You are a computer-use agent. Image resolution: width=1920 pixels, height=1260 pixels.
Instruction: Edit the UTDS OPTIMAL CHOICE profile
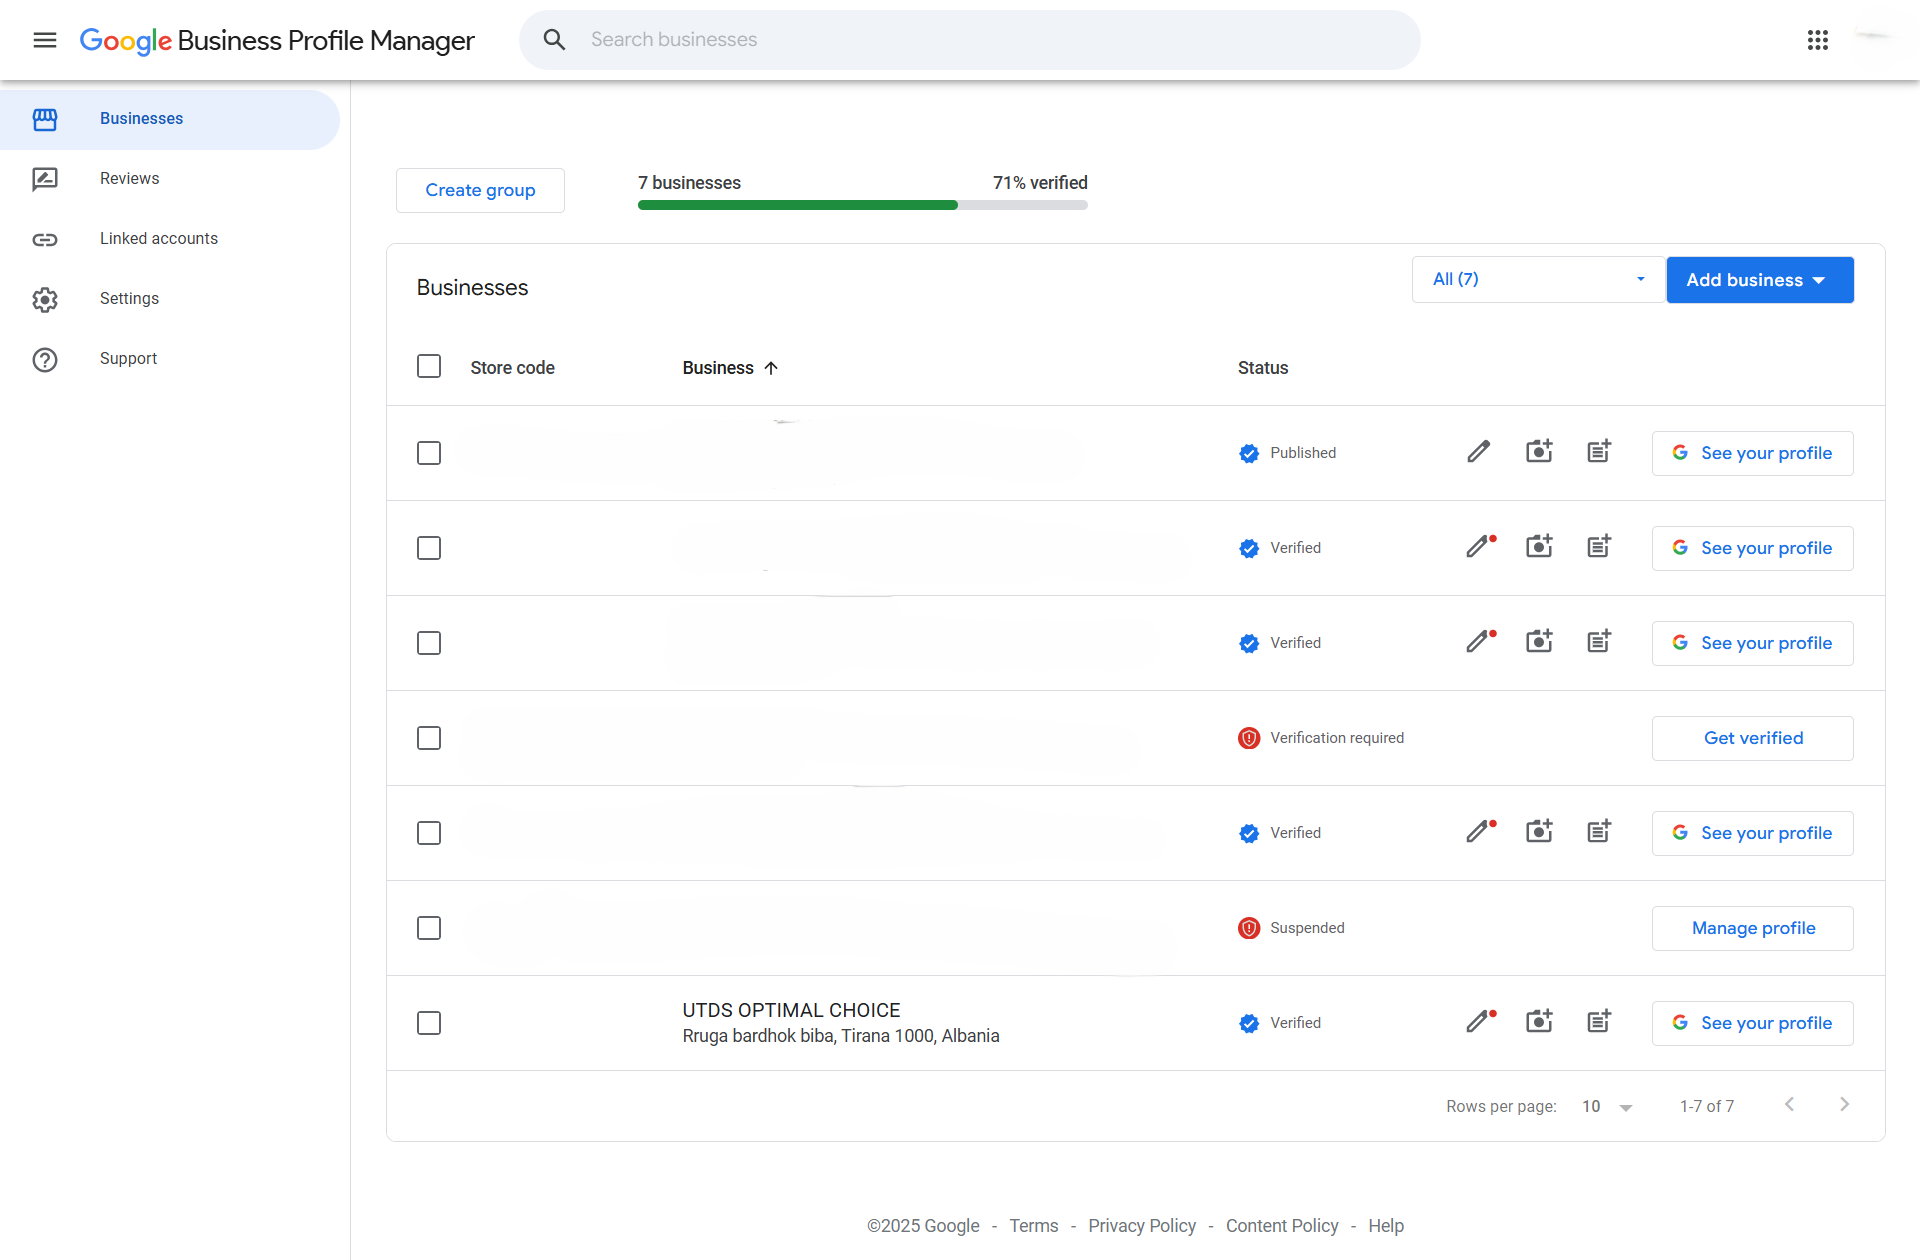coord(1481,1022)
